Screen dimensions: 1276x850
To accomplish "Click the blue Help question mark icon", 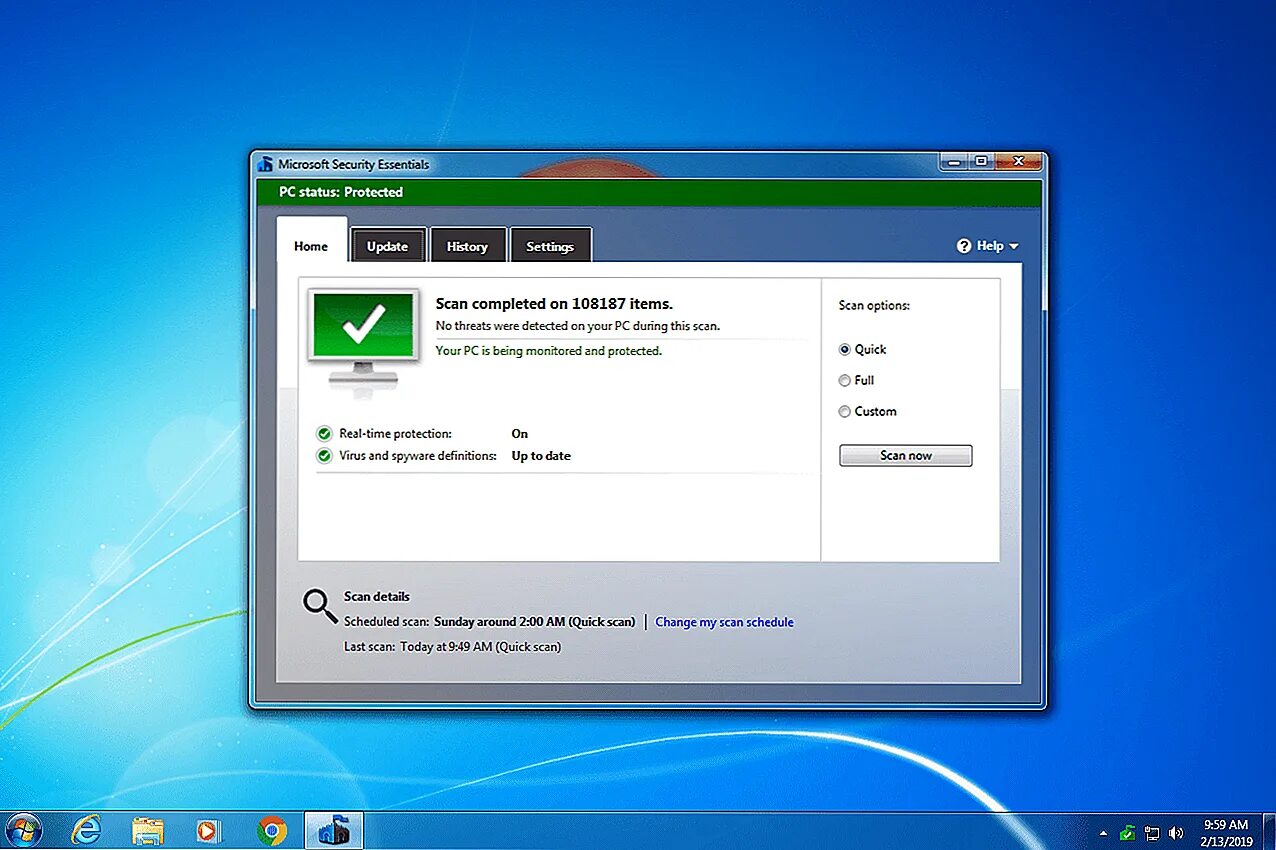I will point(964,246).
